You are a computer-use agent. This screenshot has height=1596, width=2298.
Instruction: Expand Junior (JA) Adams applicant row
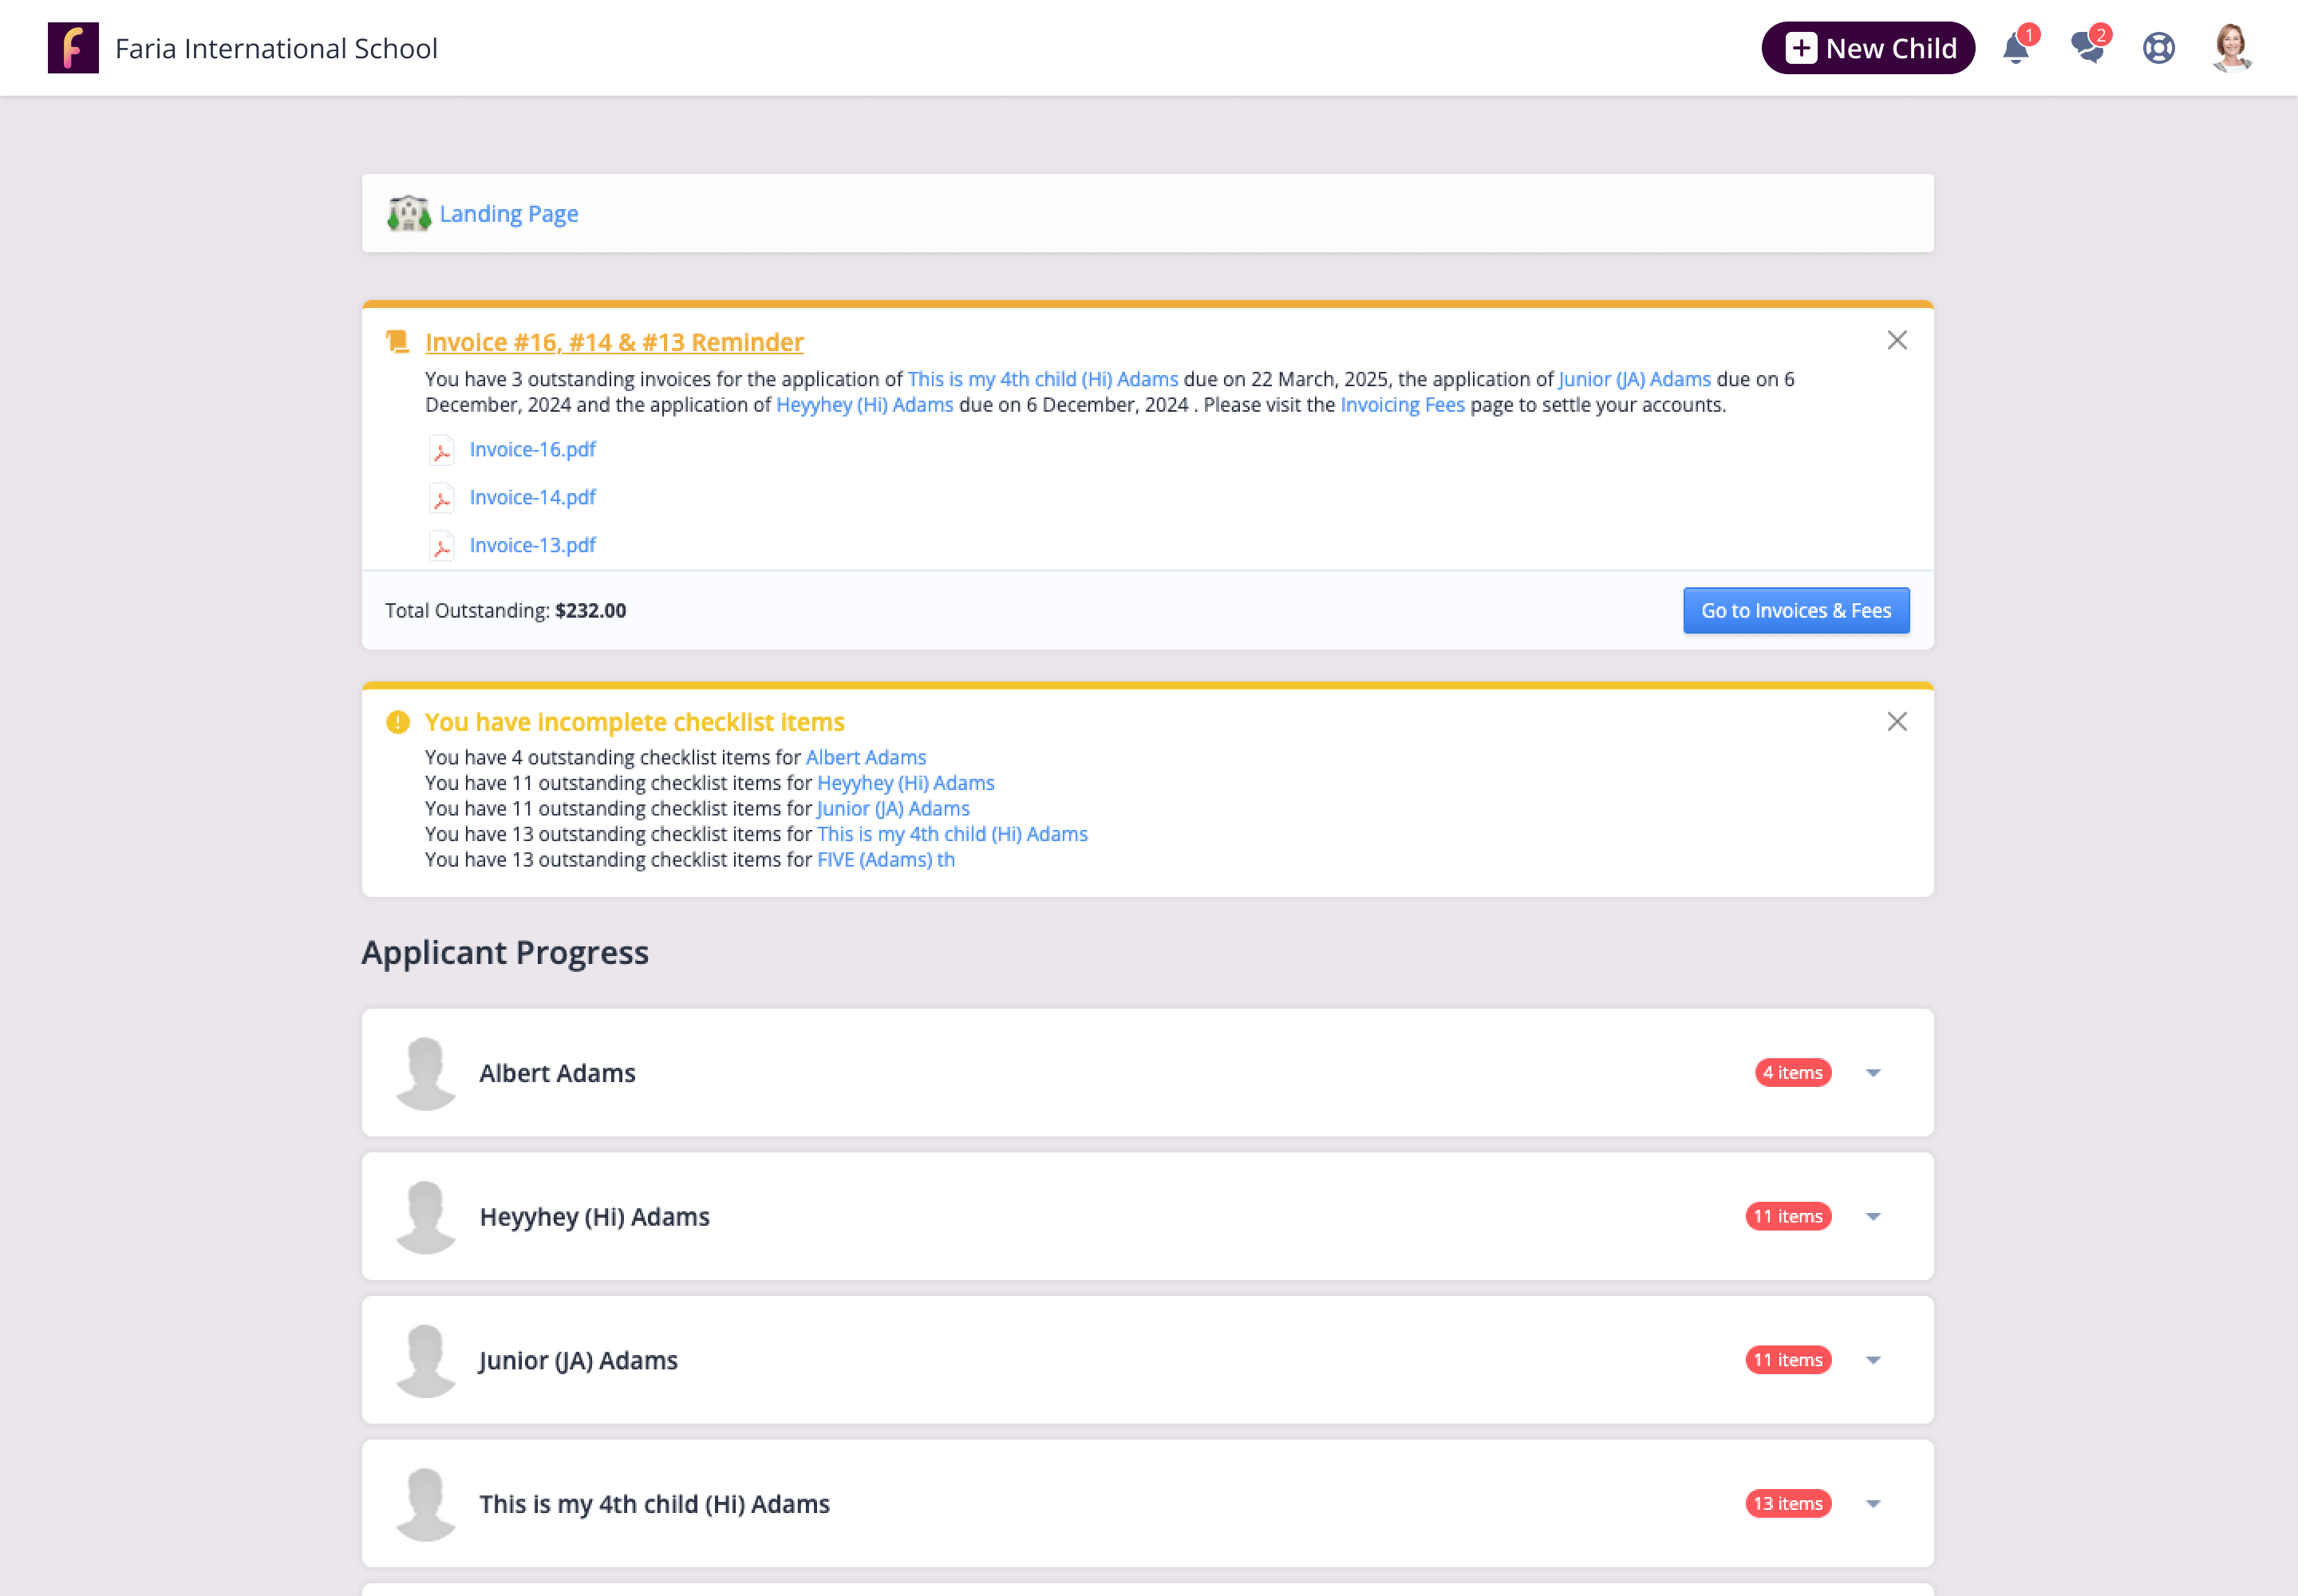tap(1872, 1360)
